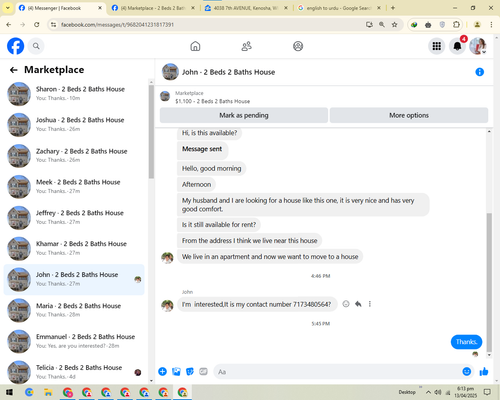Screen dimensions: 500x400
Task: Open Joshua's 2 Beds 2 Baths House chat
Action: (x=74, y=125)
